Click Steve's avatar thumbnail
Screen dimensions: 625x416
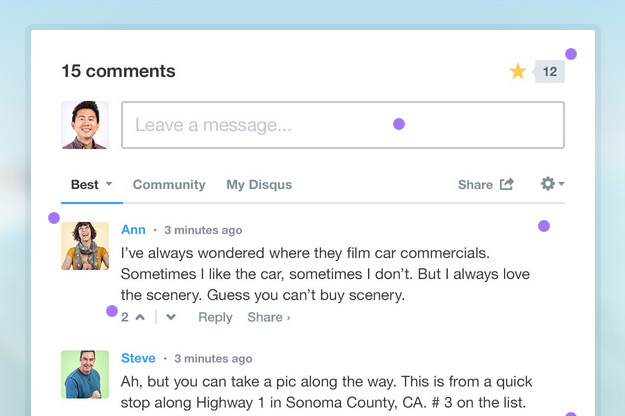pos(85,375)
